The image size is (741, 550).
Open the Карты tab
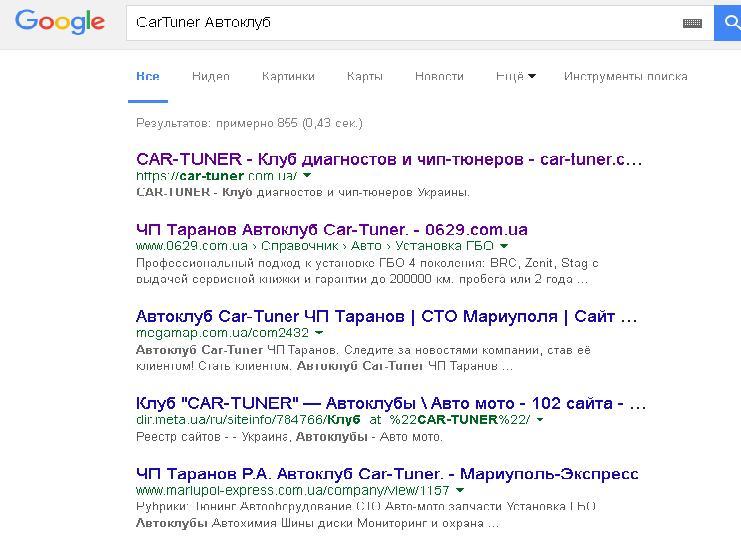click(x=365, y=76)
